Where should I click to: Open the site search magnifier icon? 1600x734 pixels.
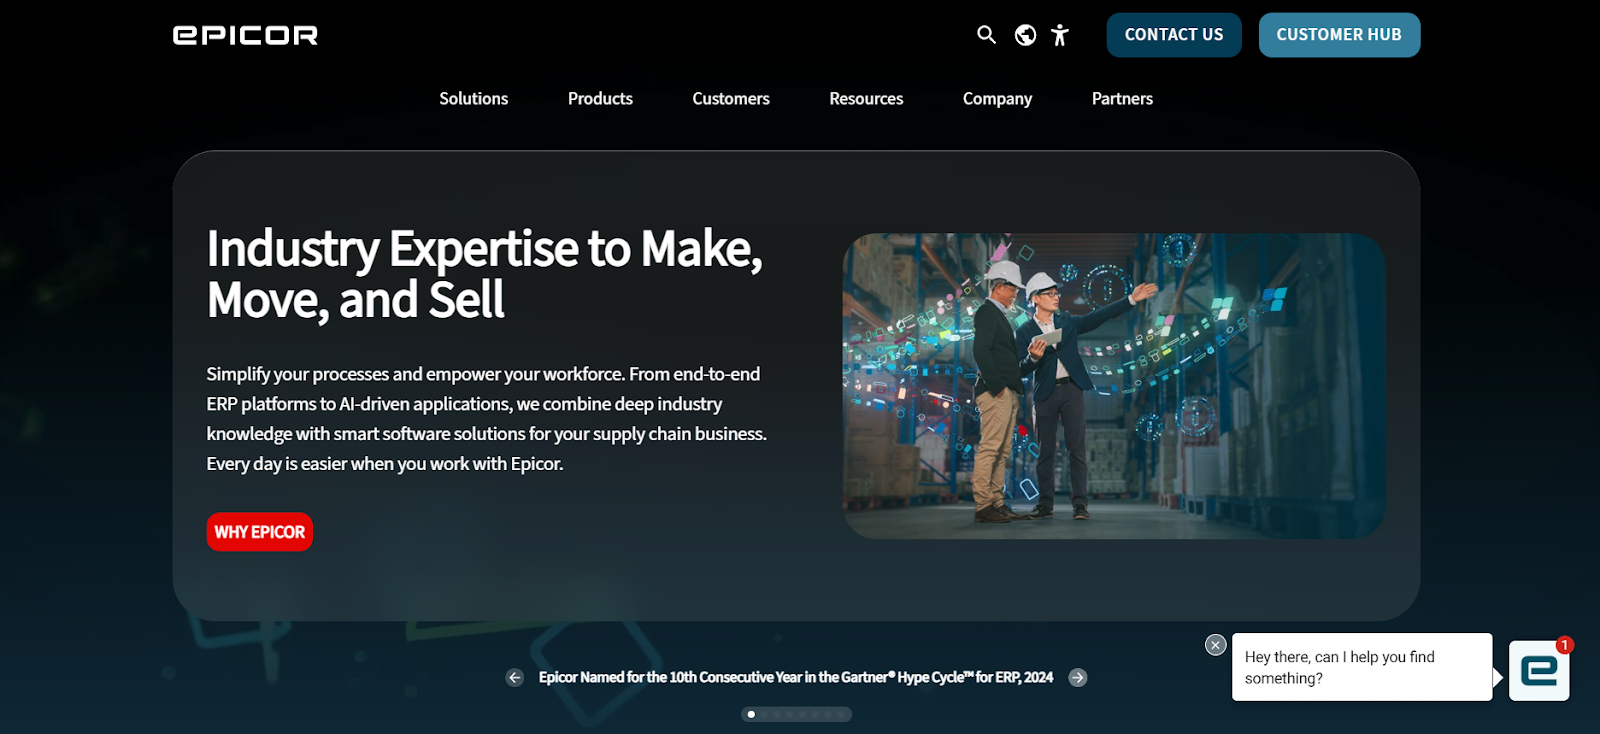(x=986, y=35)
